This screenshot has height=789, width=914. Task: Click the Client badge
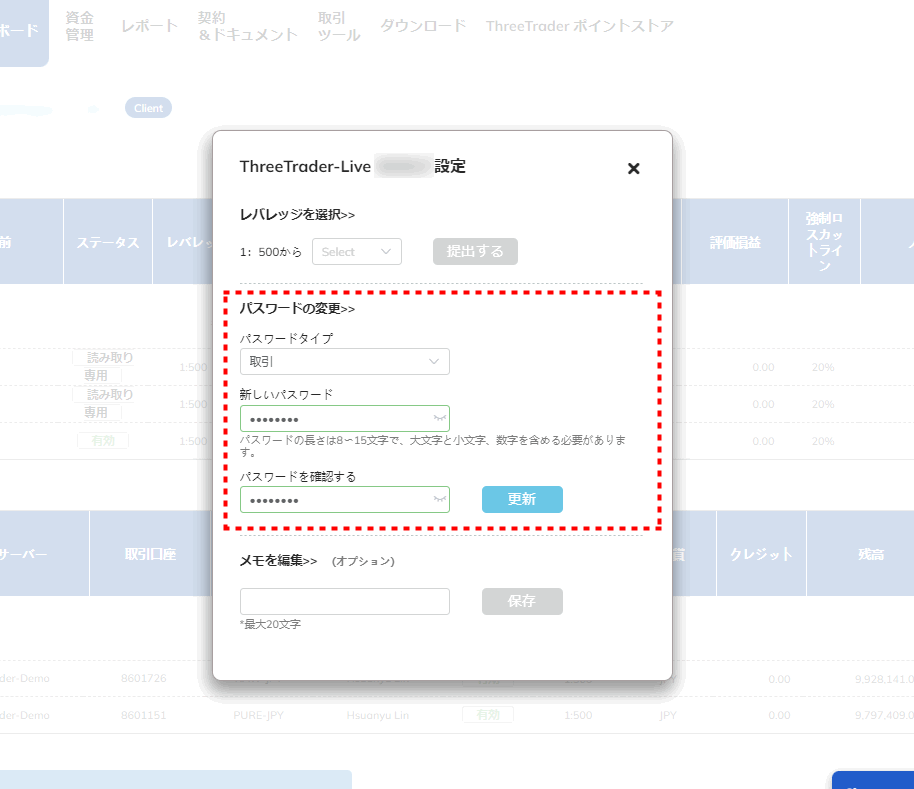[x=149, y=108]
